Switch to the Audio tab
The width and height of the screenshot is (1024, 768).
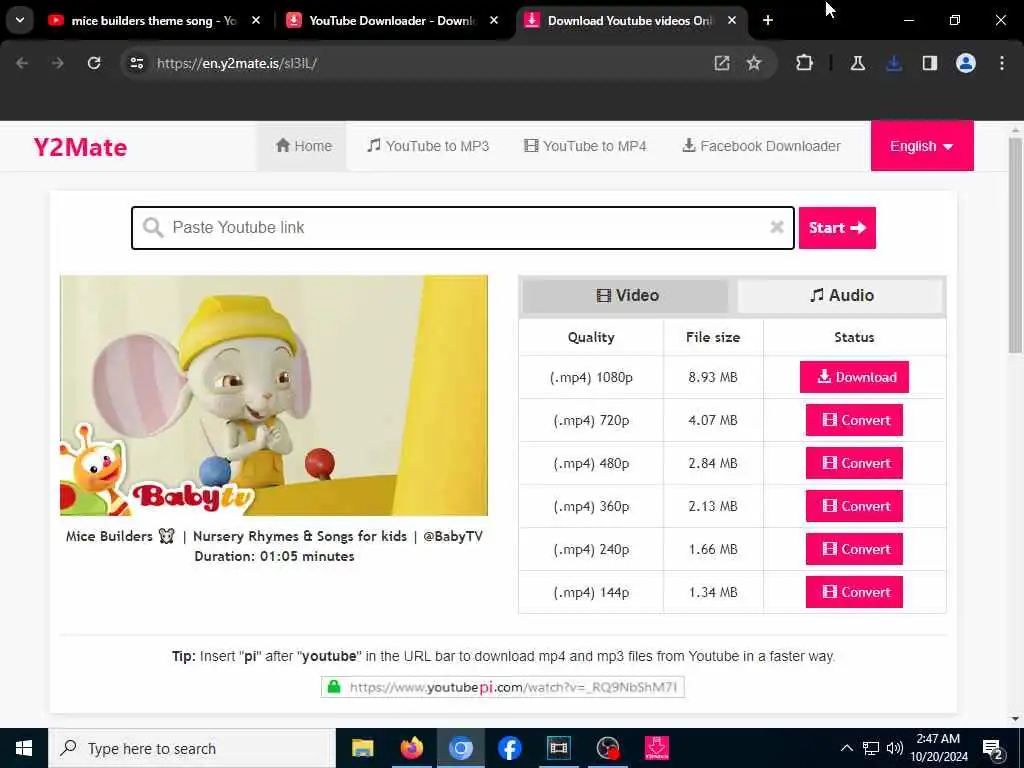[x=840, y=295]
